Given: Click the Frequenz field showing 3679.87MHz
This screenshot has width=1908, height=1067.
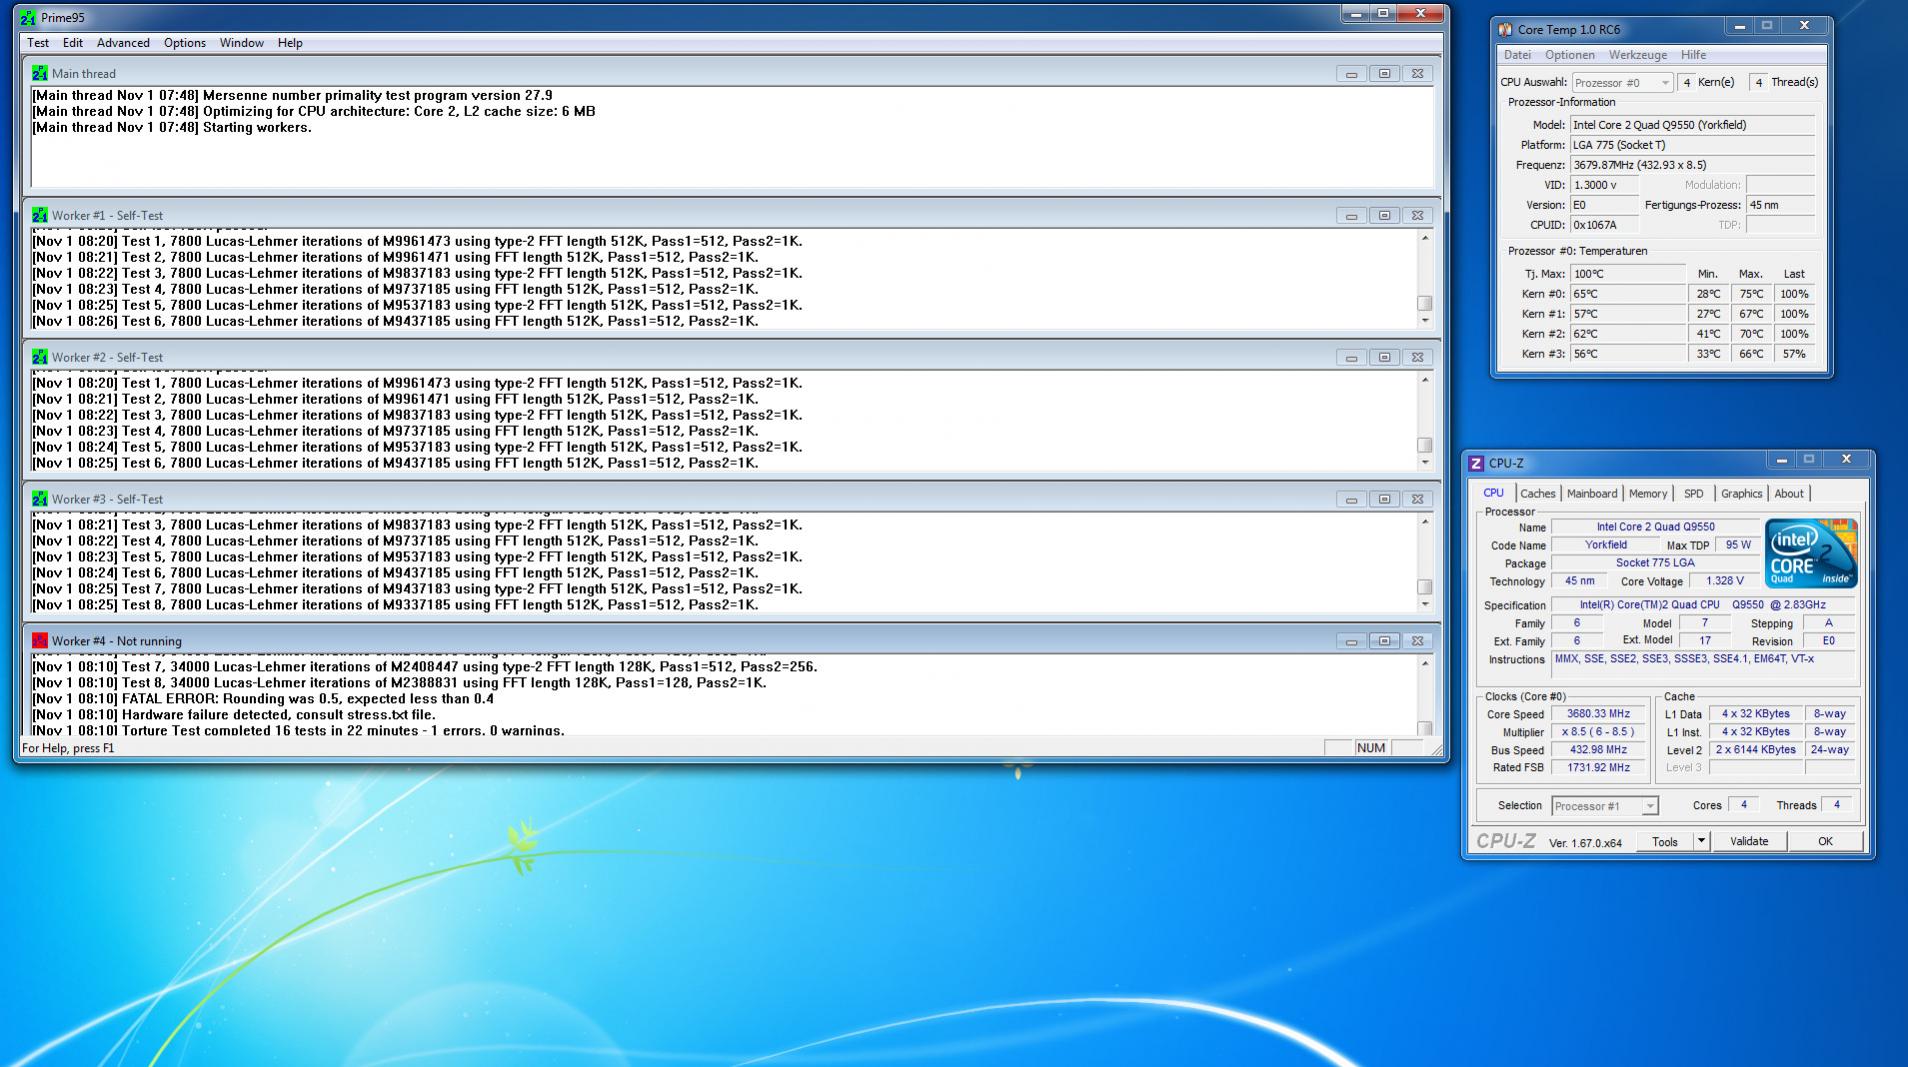Looking at the screenshot, I should pyautogui.click(x=1692, y=165).
